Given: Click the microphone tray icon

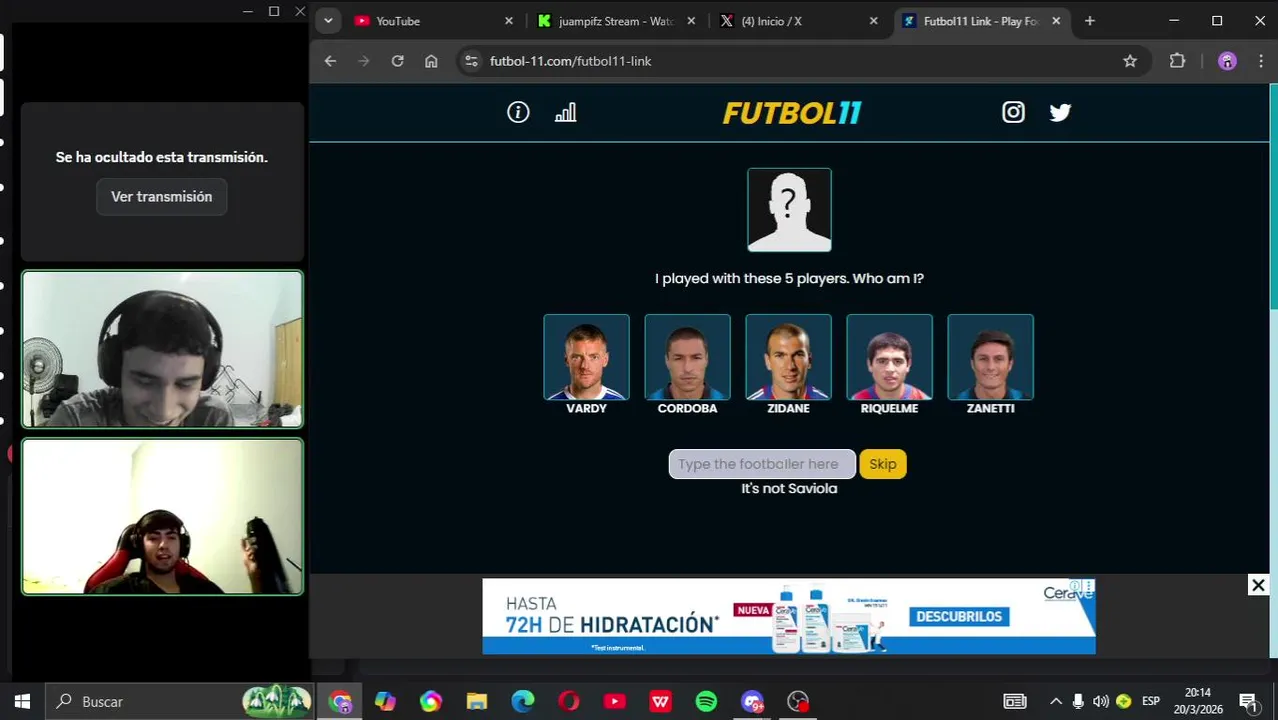Looking at the screenshot, I should click(x=1078, y=702).
